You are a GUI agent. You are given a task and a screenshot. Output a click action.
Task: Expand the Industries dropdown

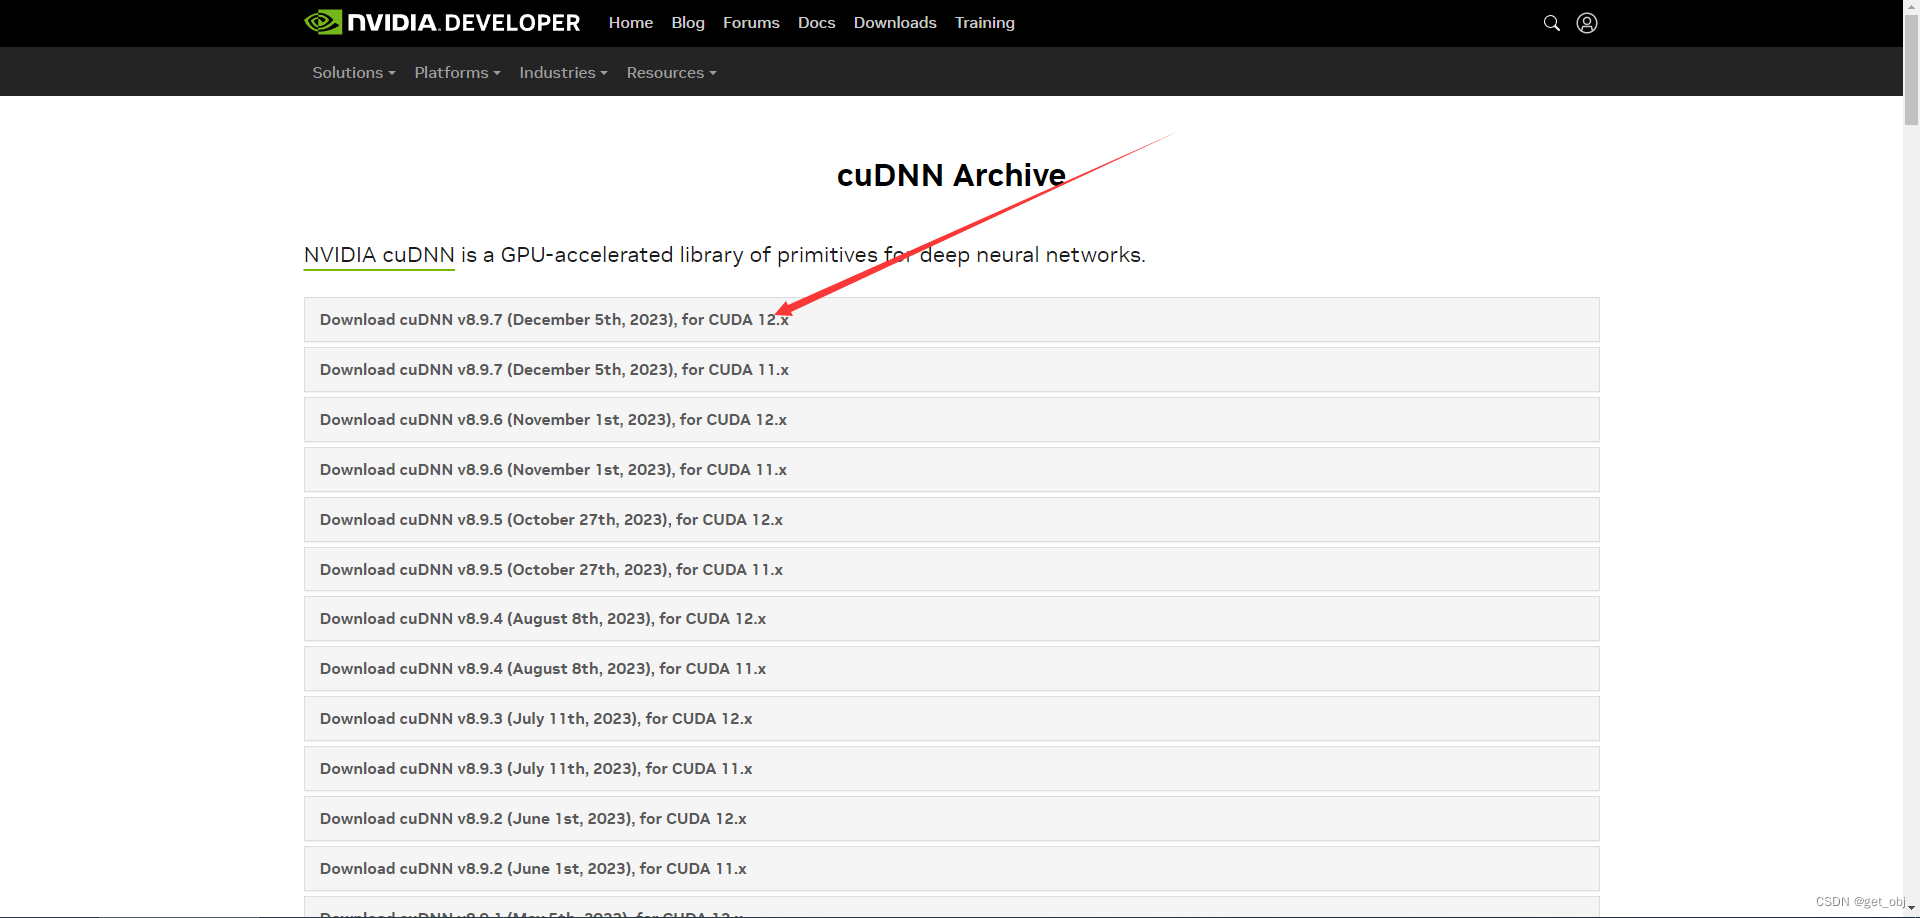(x=563, y=72)
